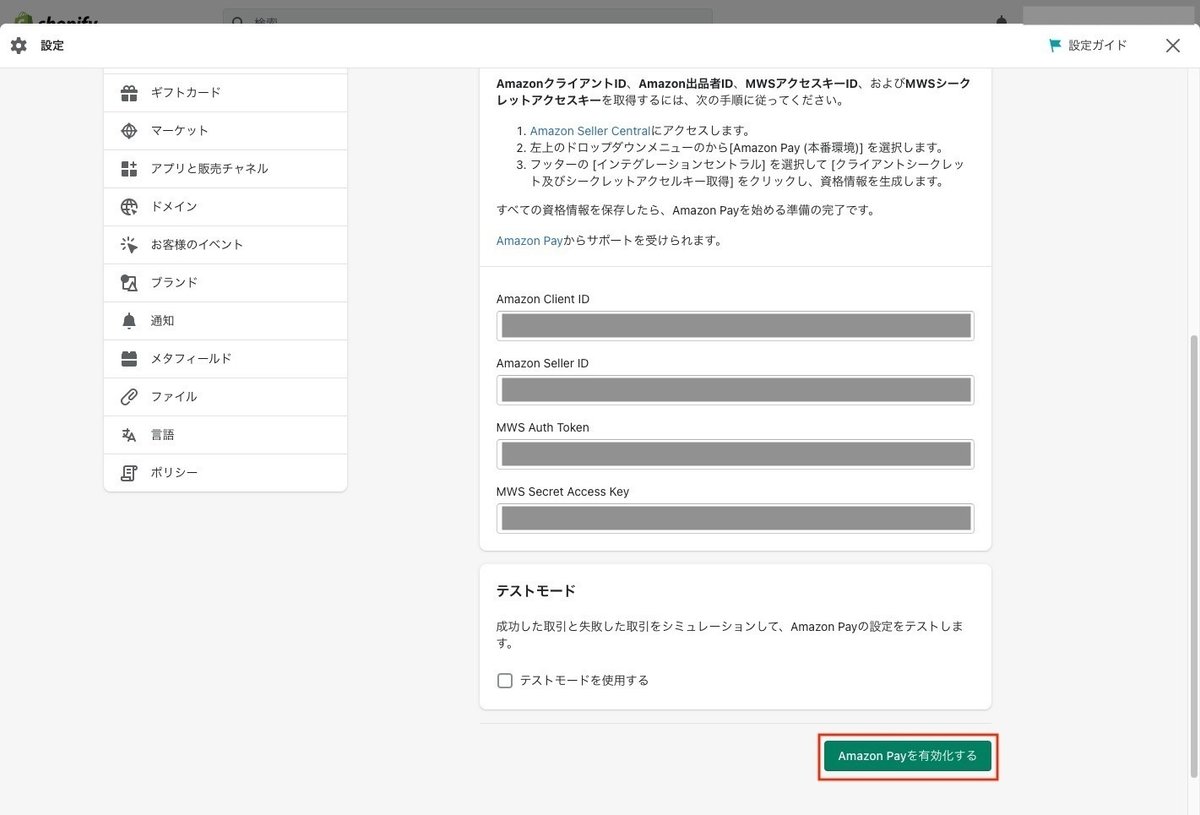Open ファイル settings section
This screenshot has width=1200, height=815.
225,397
